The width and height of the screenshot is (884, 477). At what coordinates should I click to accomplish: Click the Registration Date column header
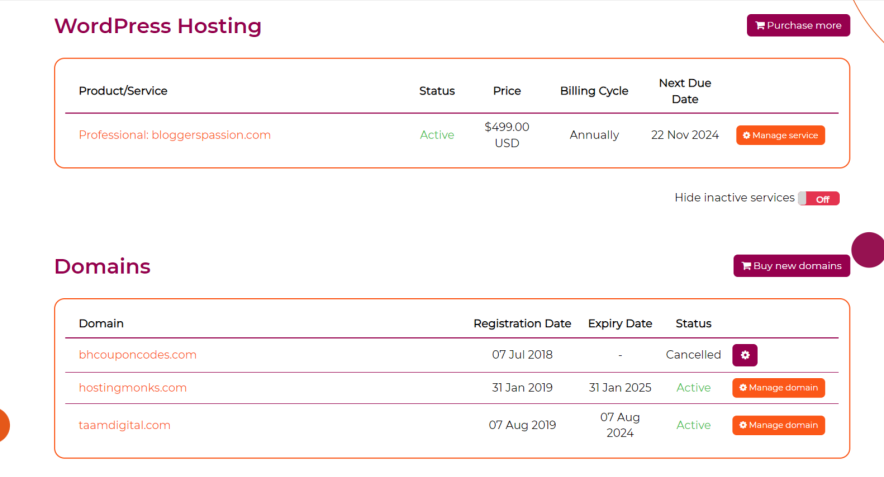(x=522, y=324)
